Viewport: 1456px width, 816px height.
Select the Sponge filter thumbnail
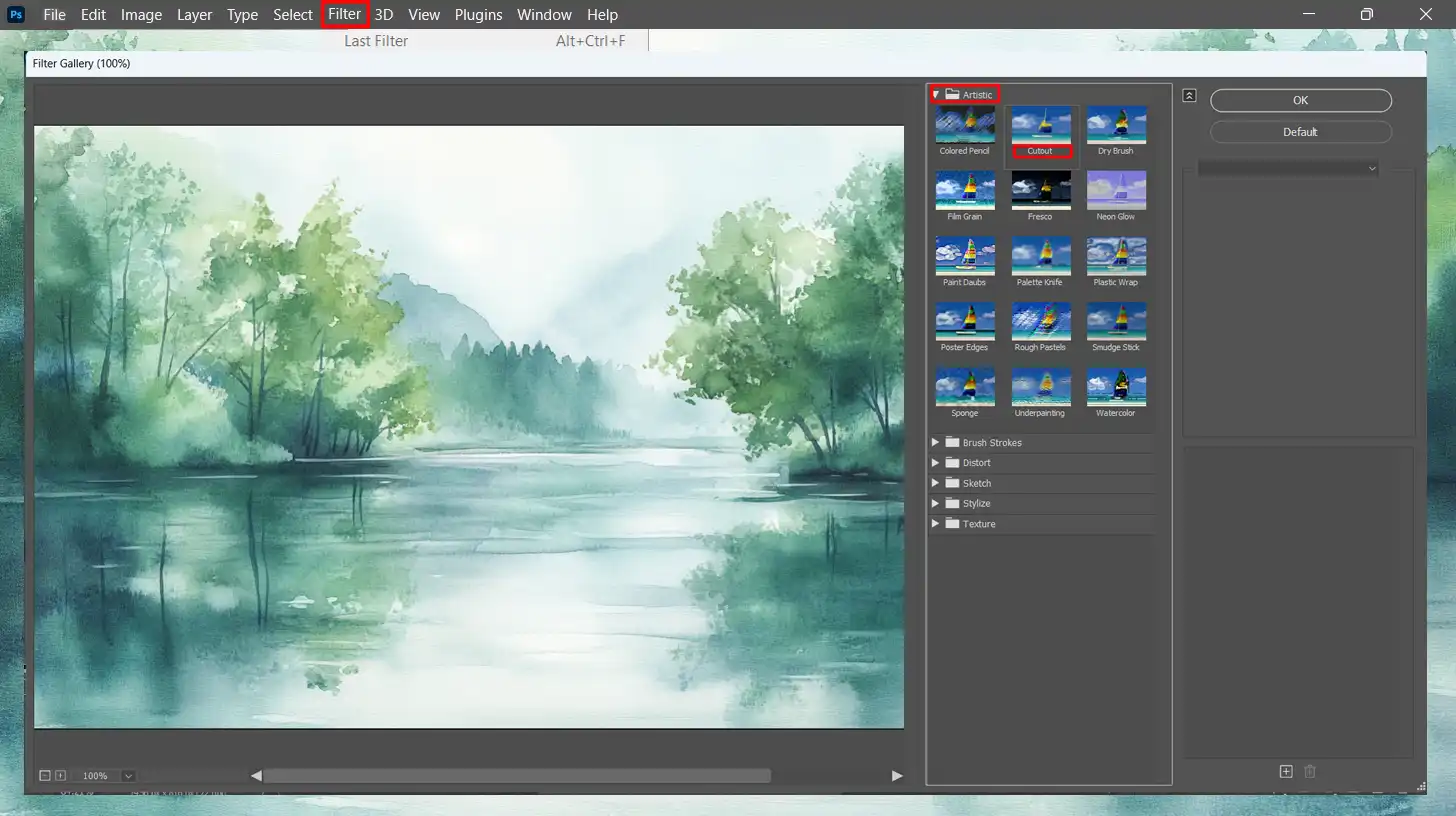[965, 387]
